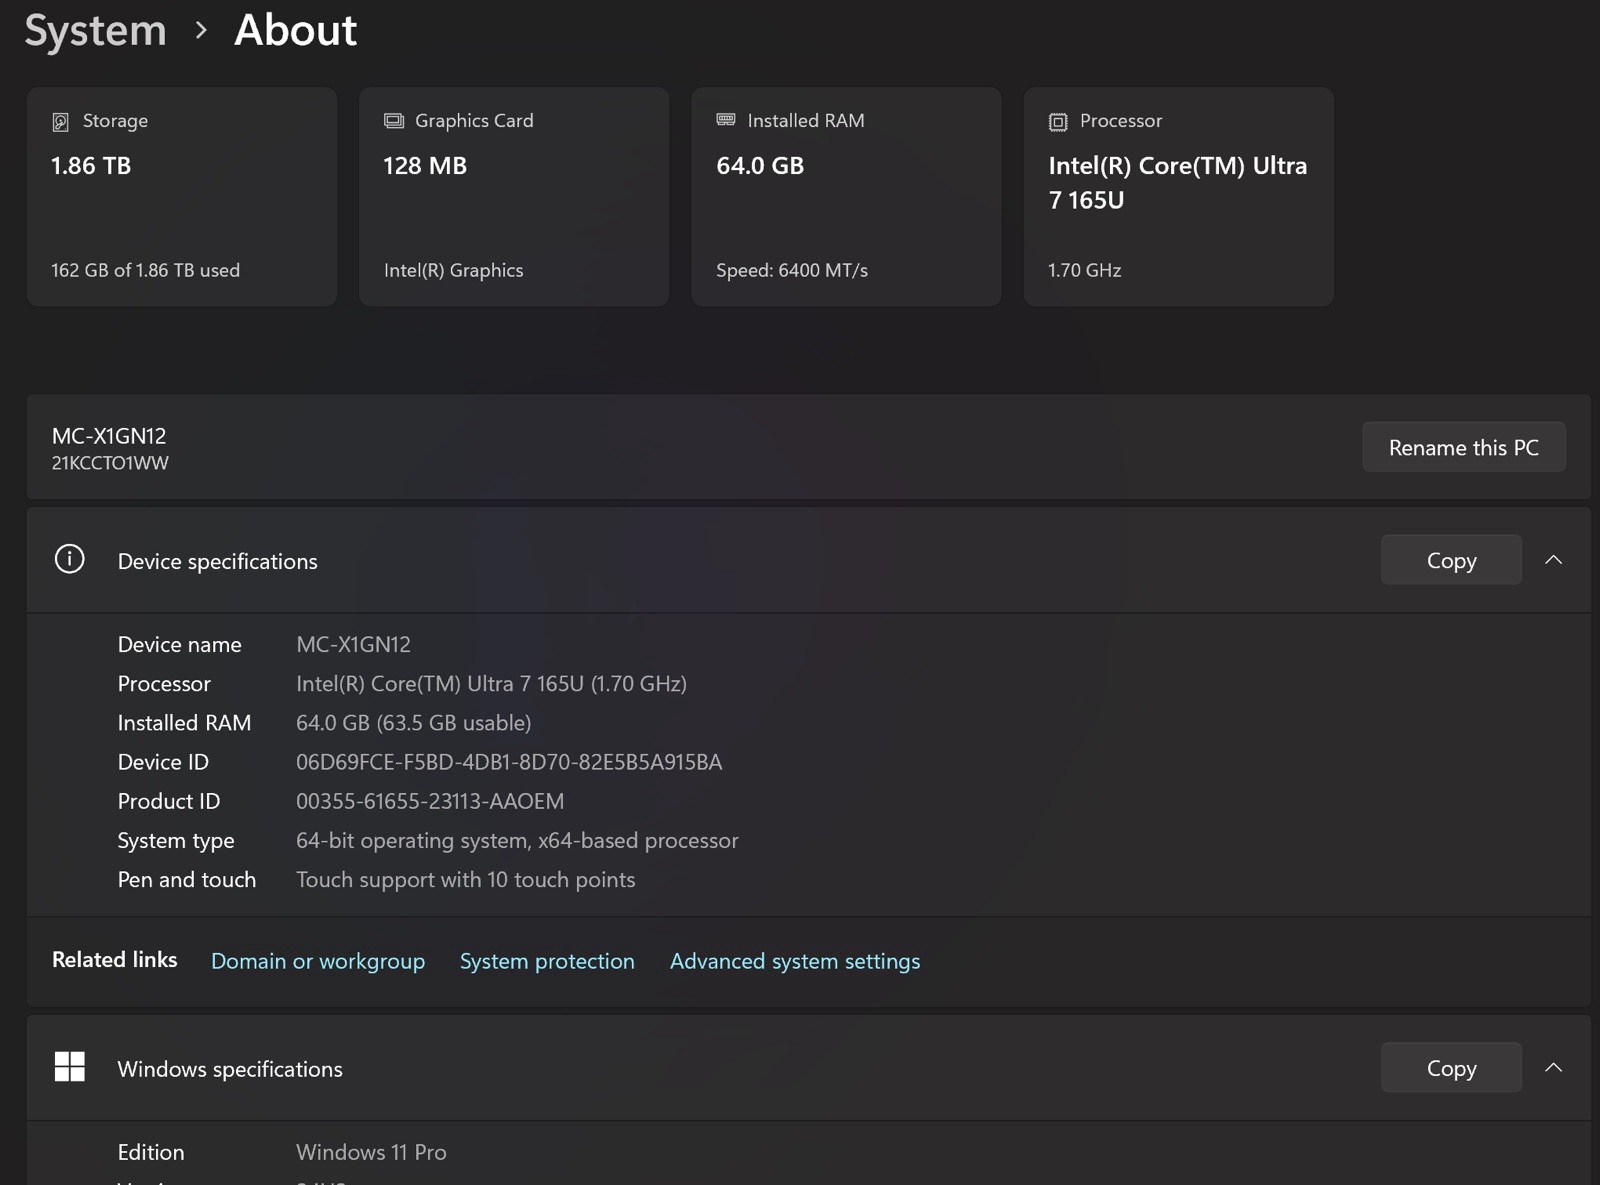The image size is (1600, 1185).
Task: Open the Graphics Card 128 MB card
Action: 514,196
